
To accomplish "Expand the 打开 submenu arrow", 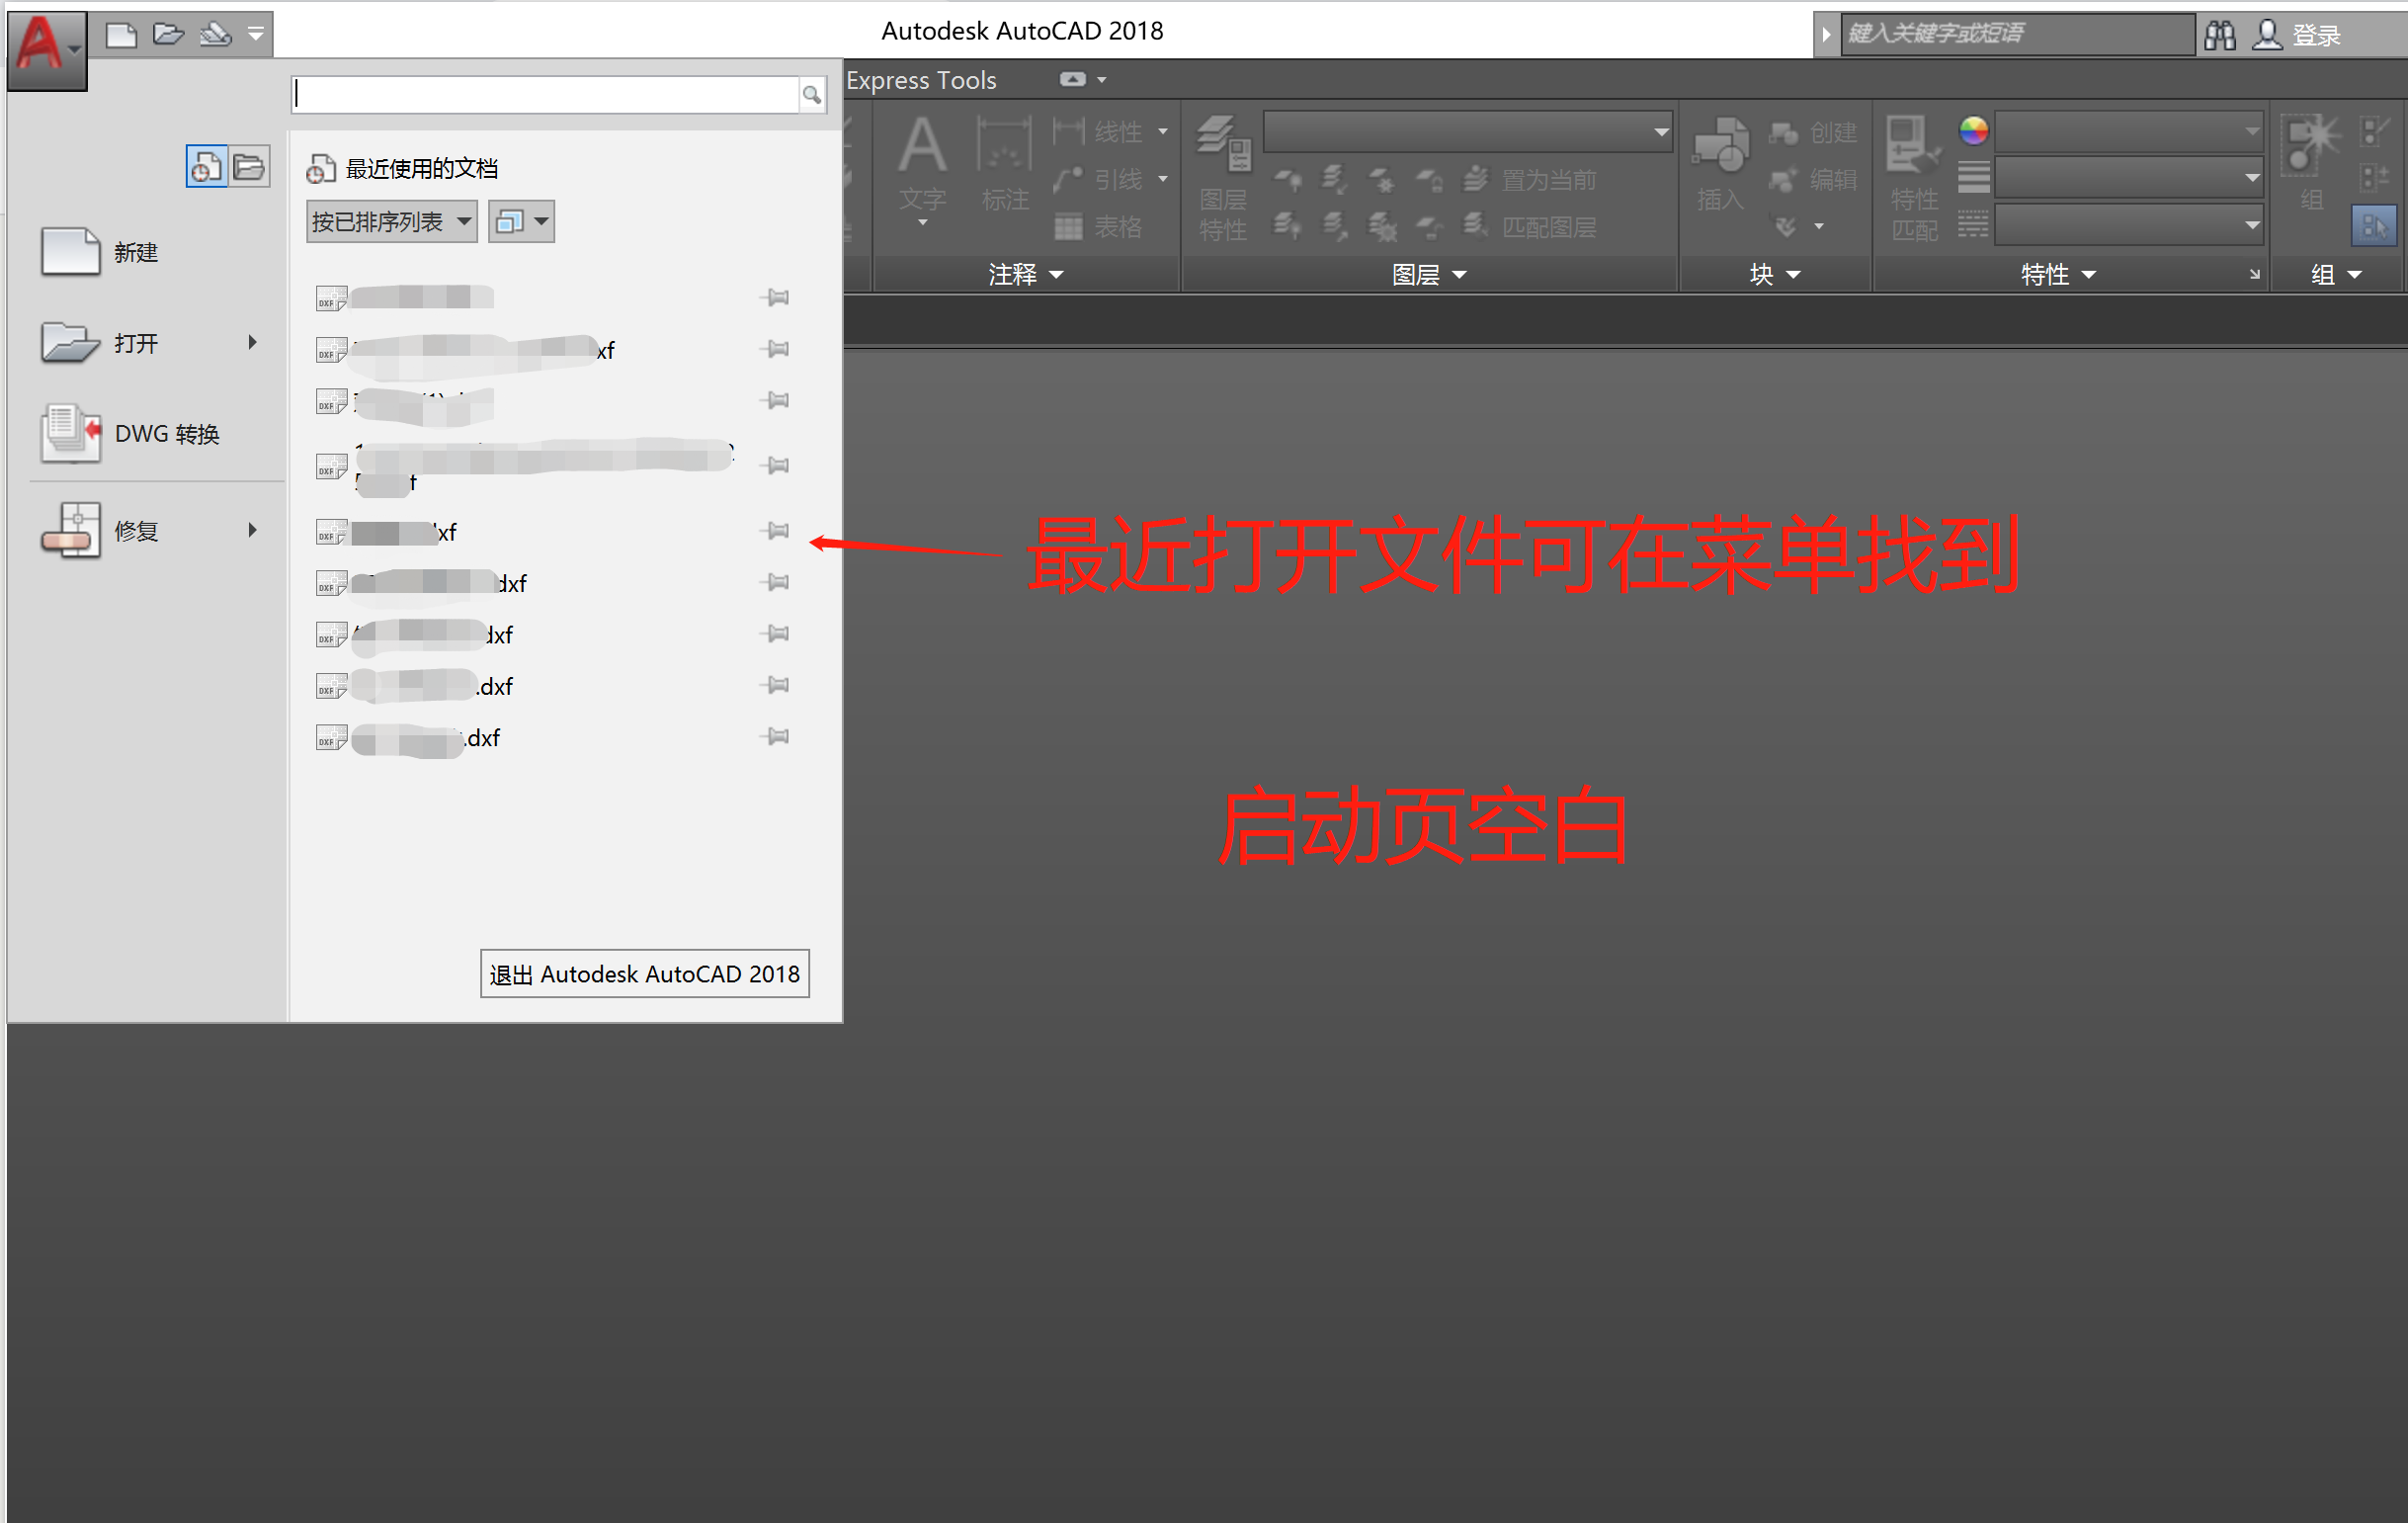I will [252, 343].
